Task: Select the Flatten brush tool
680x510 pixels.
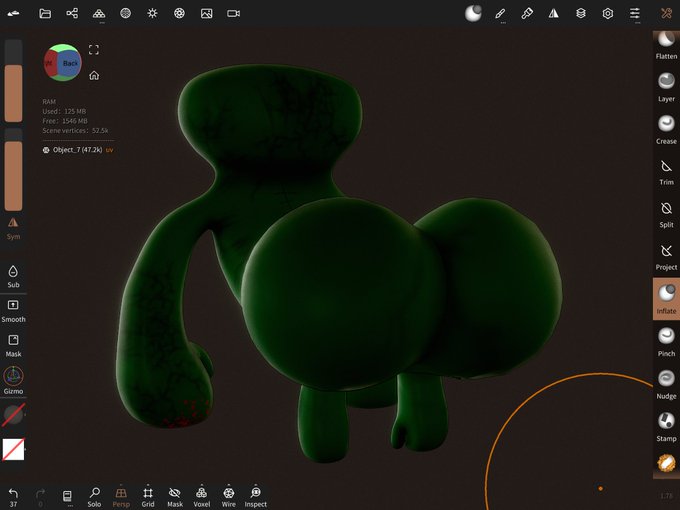Action: tap(666, 46)
